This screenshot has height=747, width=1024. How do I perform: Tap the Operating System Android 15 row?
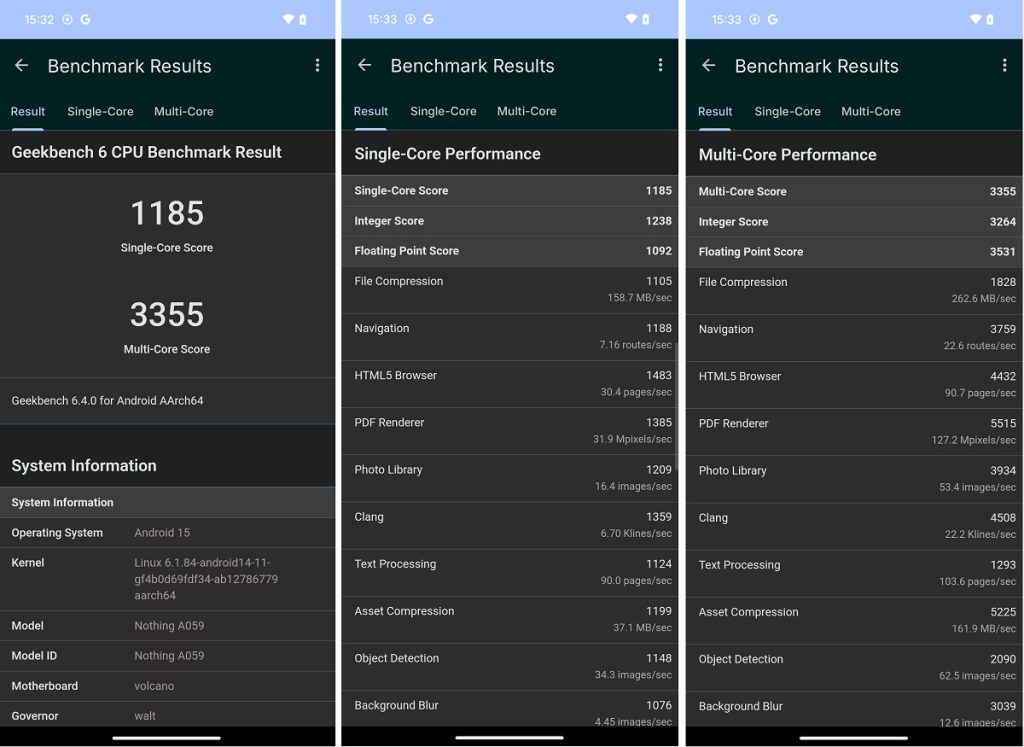pyautogui.click(x=167, y=533)
